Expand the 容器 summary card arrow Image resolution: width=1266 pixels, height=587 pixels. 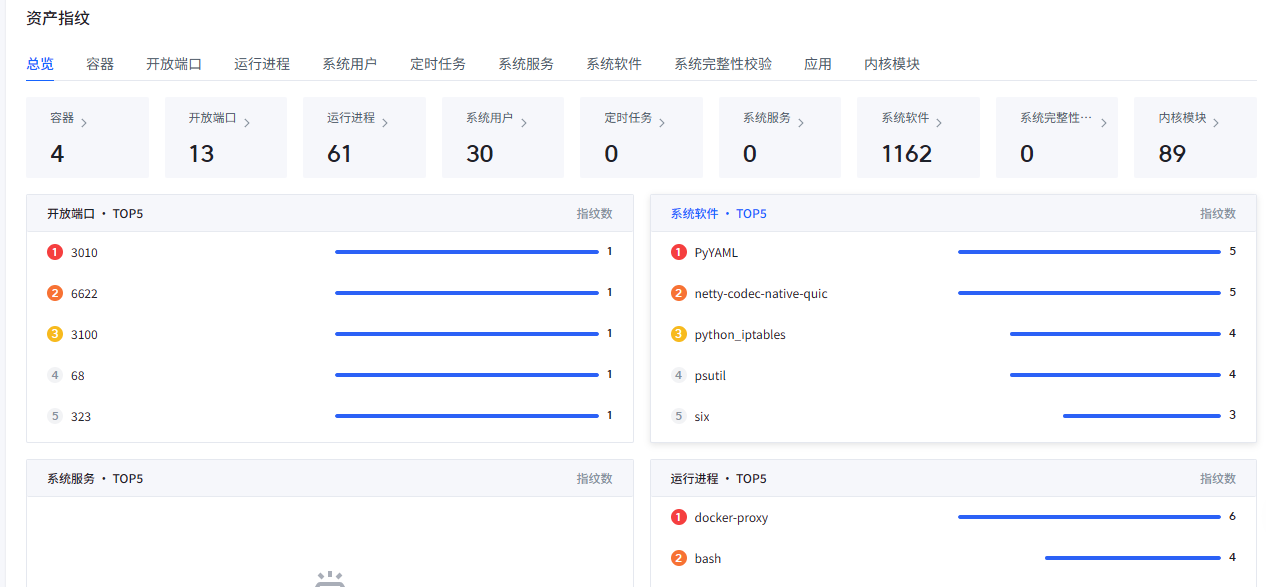(84, 123)
